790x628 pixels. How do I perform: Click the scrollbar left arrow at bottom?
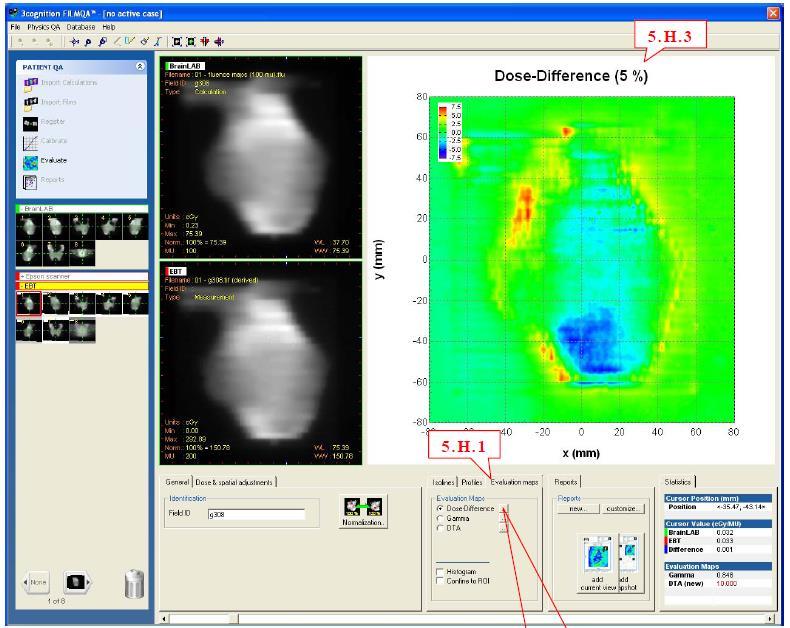click(x=164, y=618)
